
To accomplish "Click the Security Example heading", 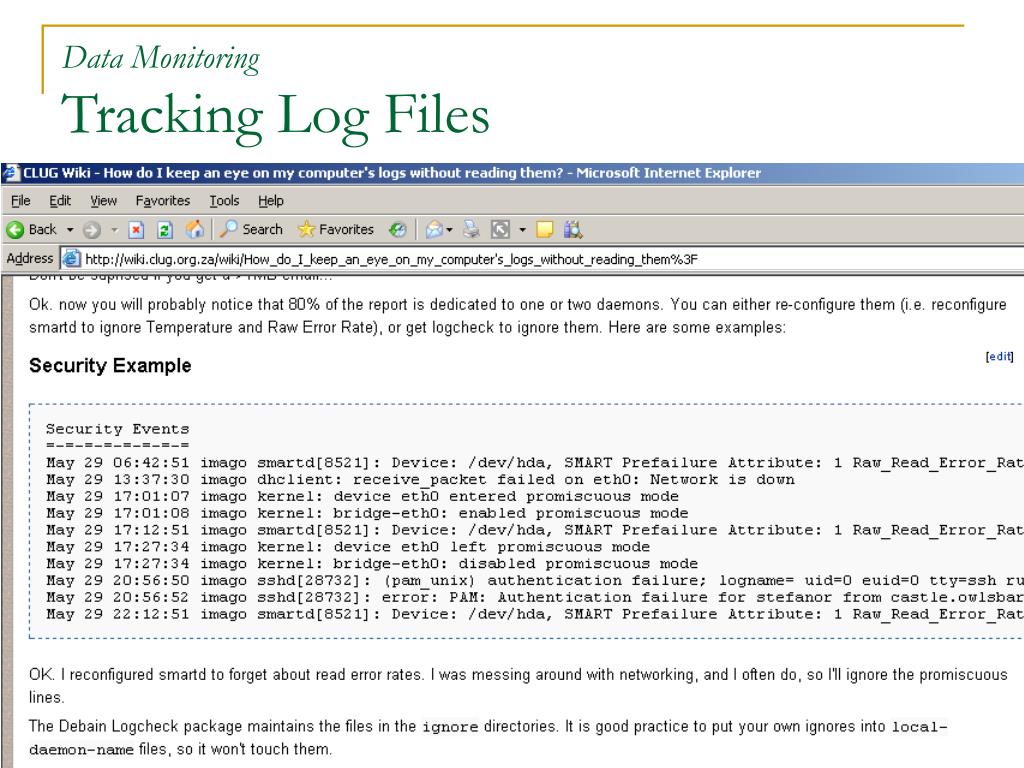I will point(110,366).
